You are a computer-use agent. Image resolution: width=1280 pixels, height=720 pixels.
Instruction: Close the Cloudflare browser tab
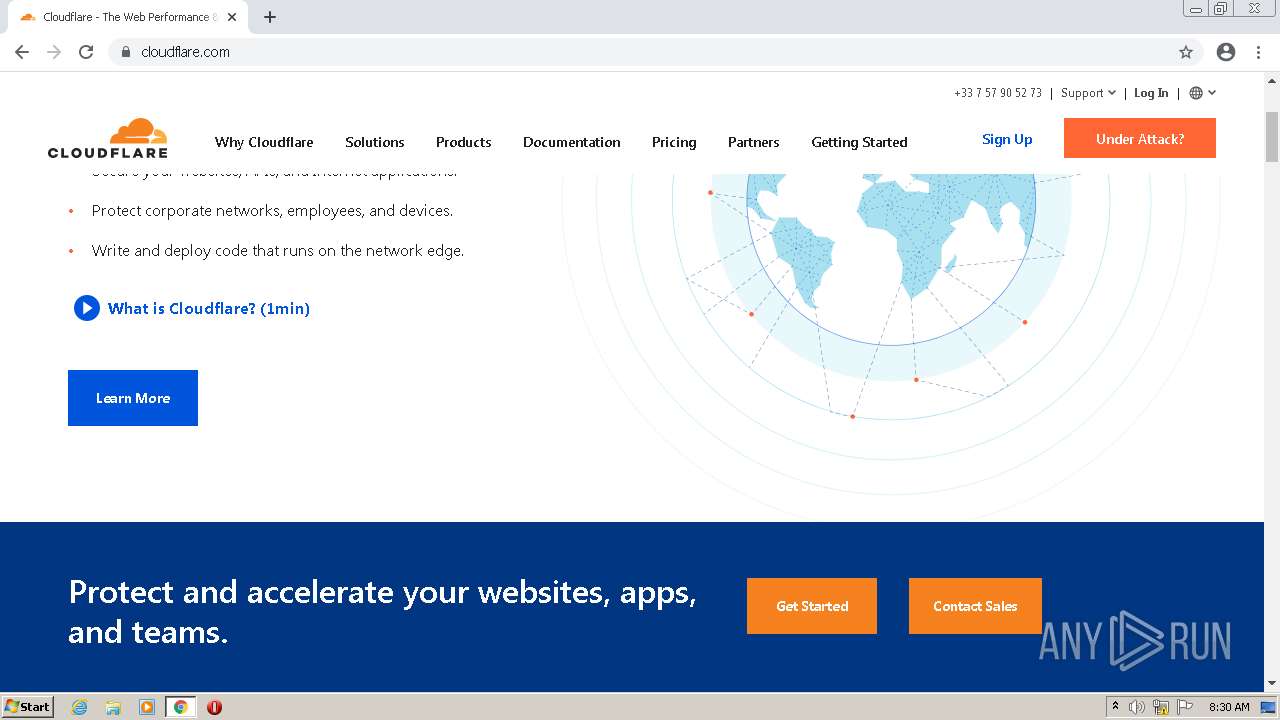pos(232,17)
